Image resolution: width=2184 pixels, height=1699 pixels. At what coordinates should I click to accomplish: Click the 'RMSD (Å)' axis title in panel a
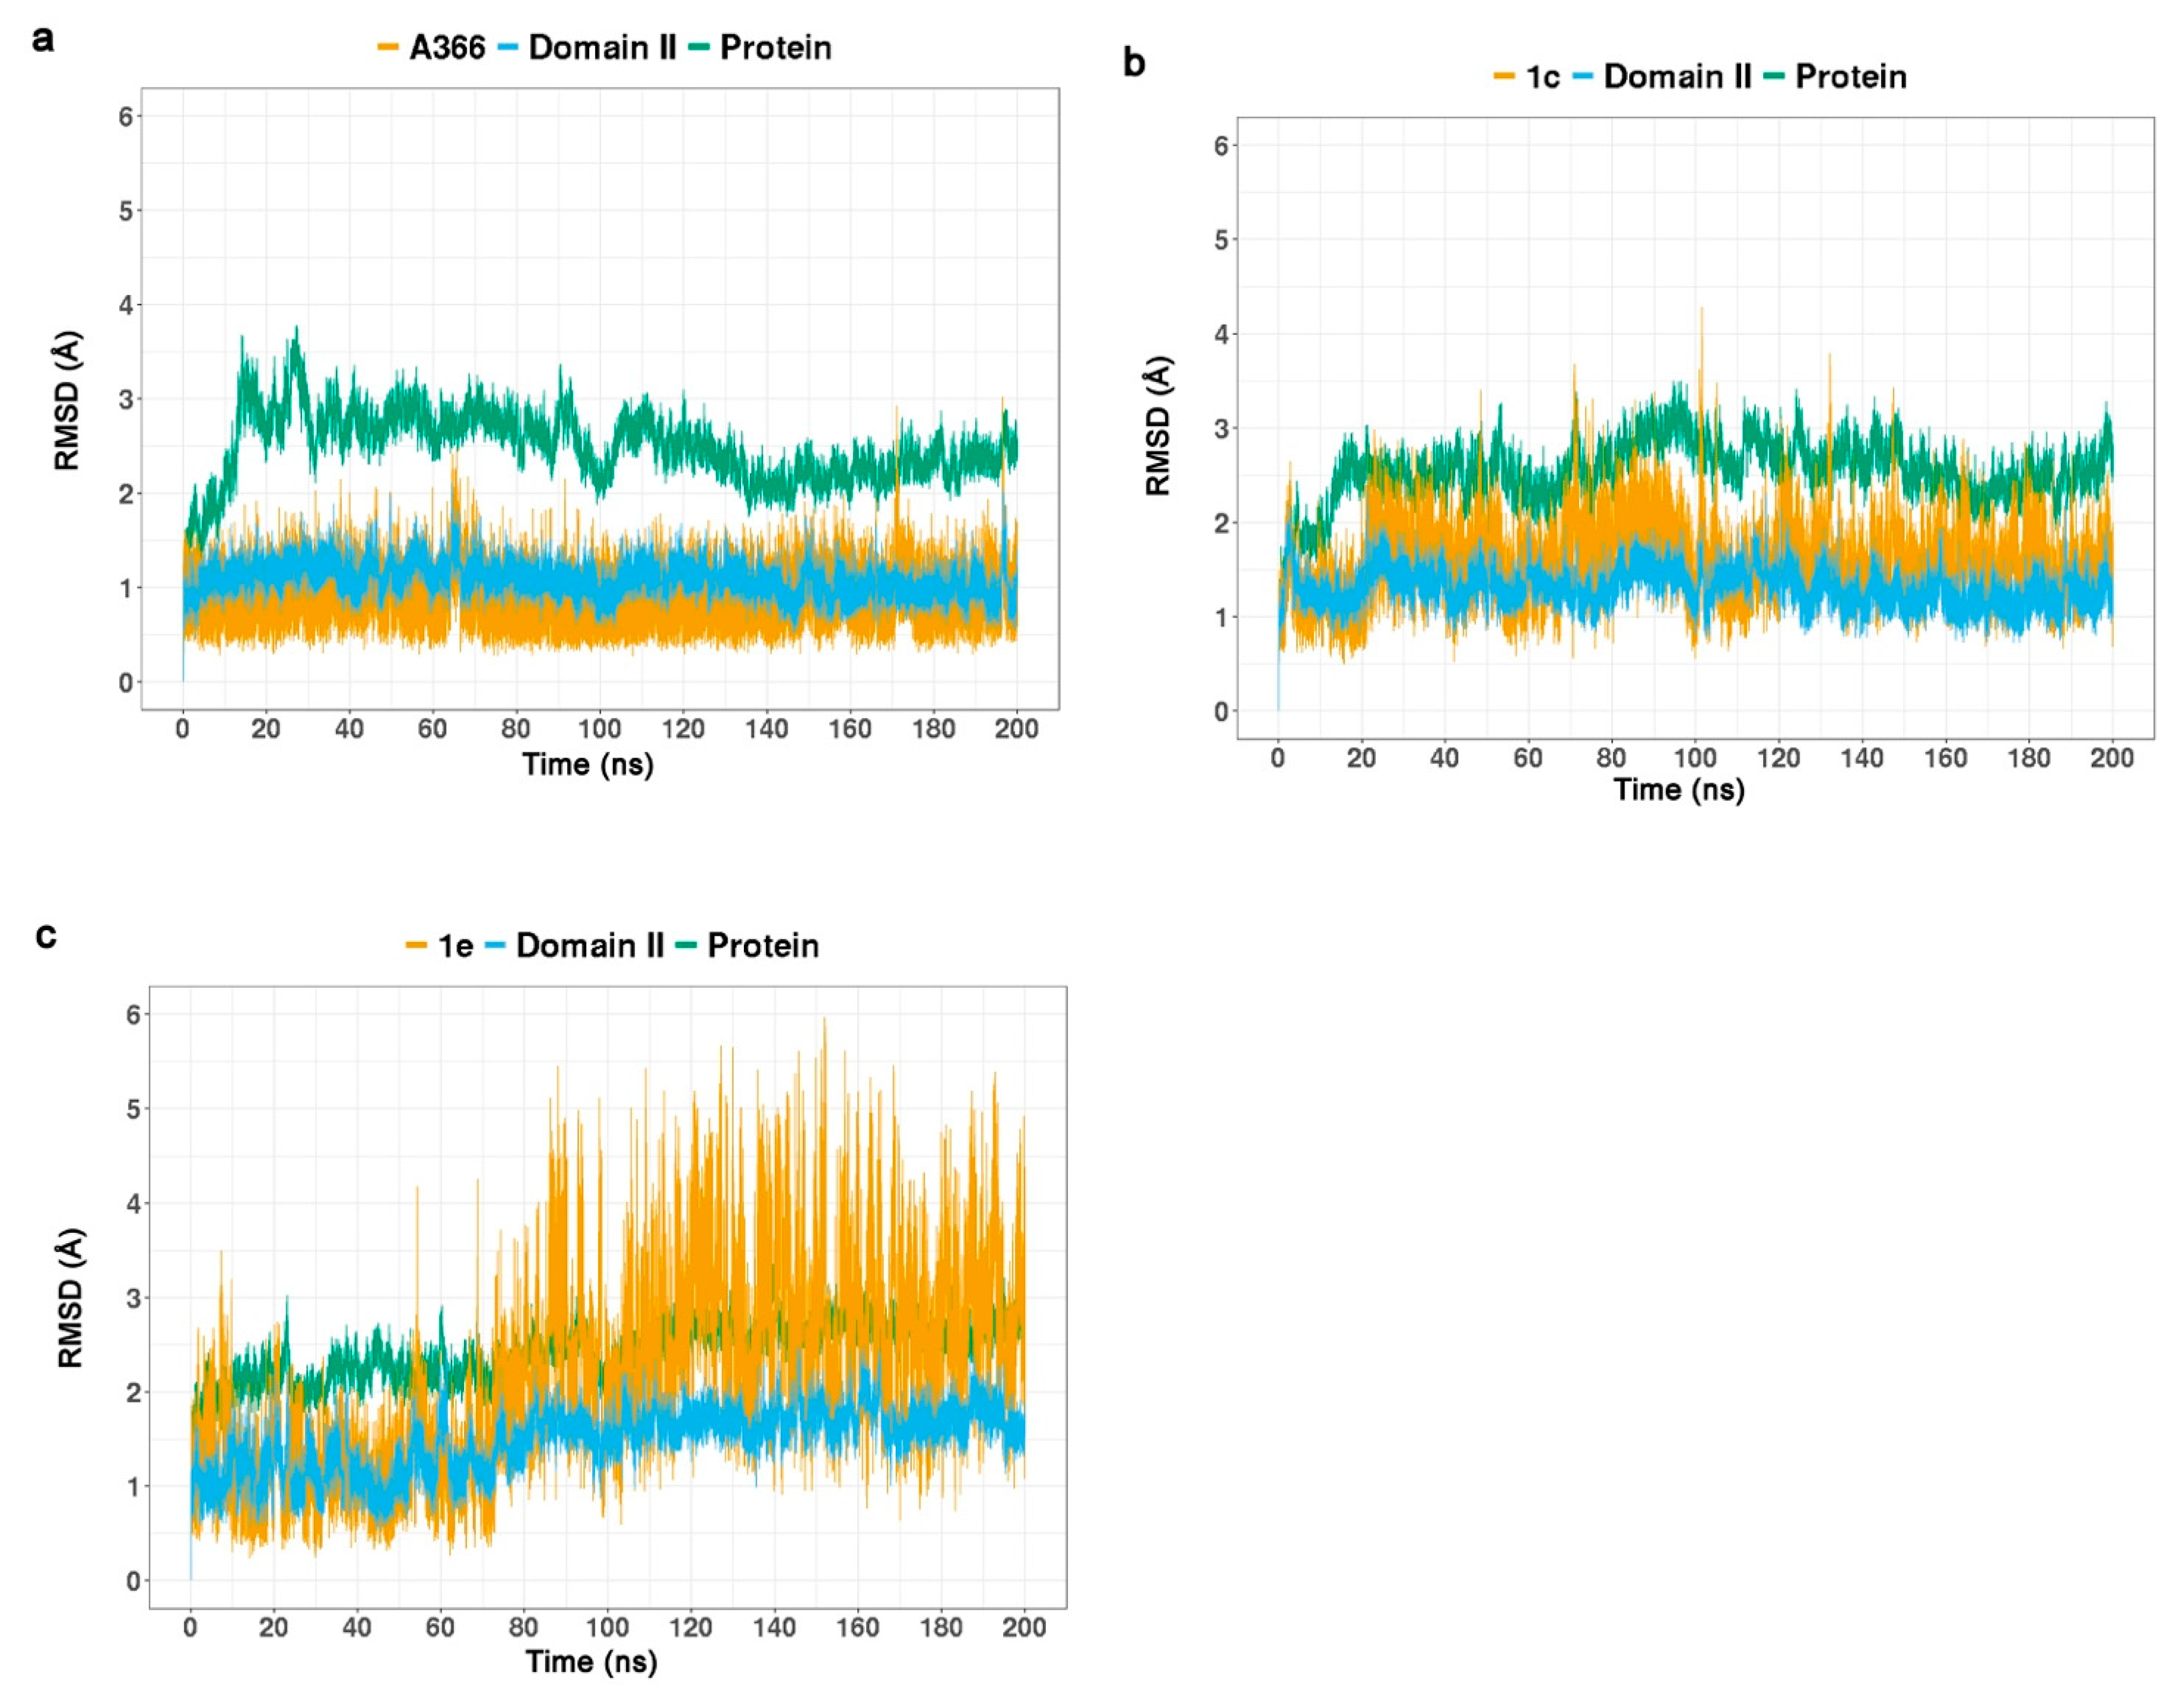[x=67, y=400]
